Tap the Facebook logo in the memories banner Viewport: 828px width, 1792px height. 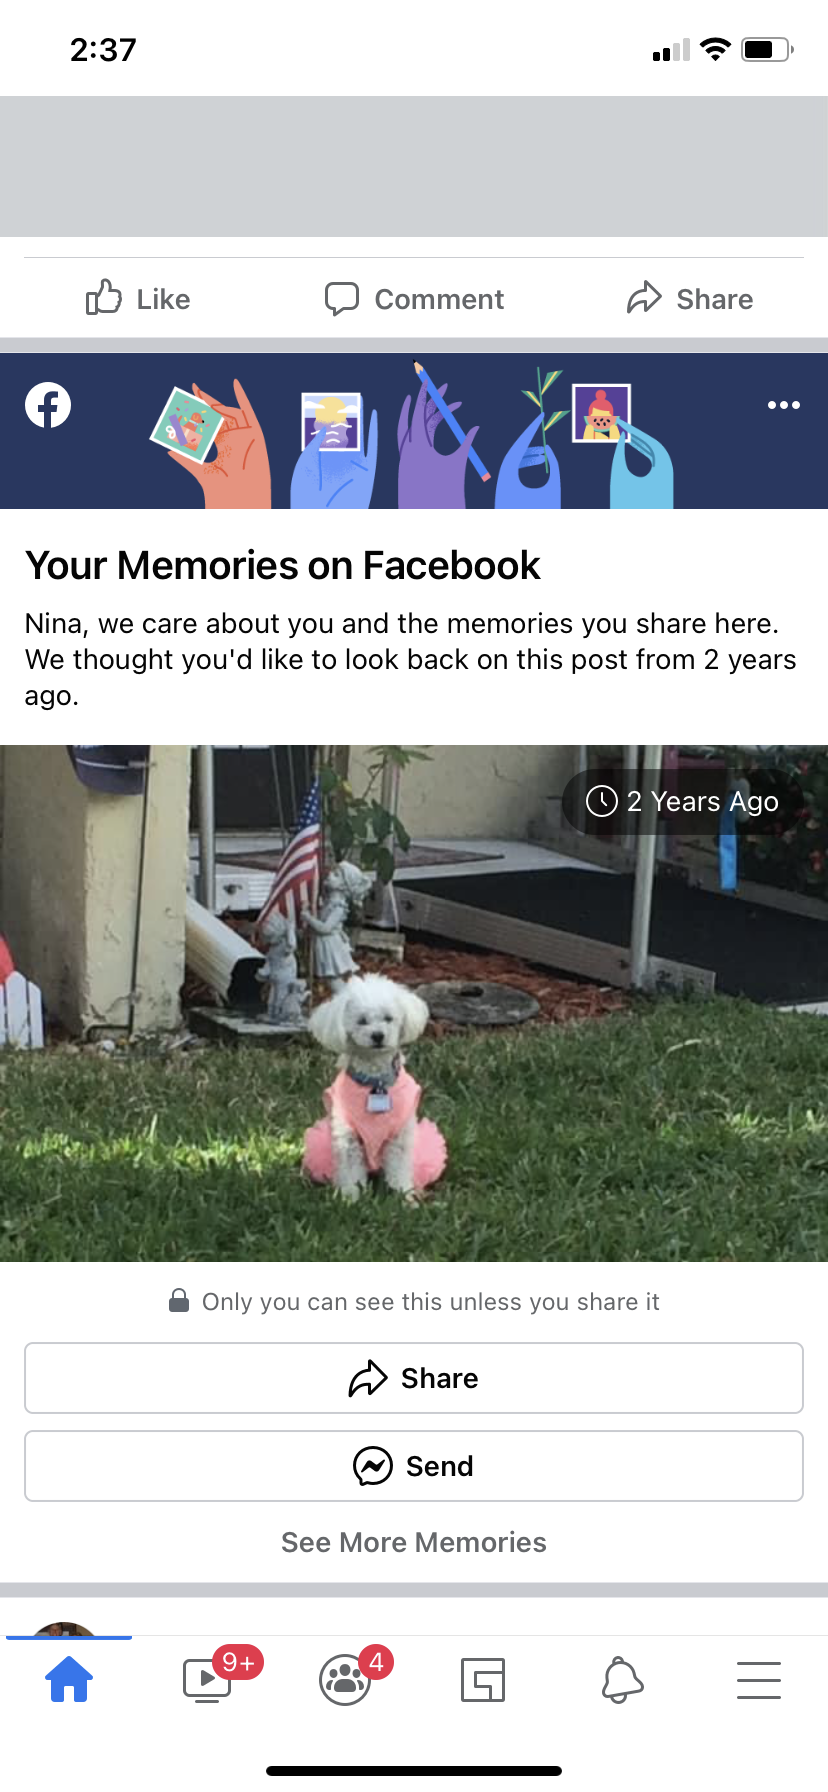pos(48,405)
